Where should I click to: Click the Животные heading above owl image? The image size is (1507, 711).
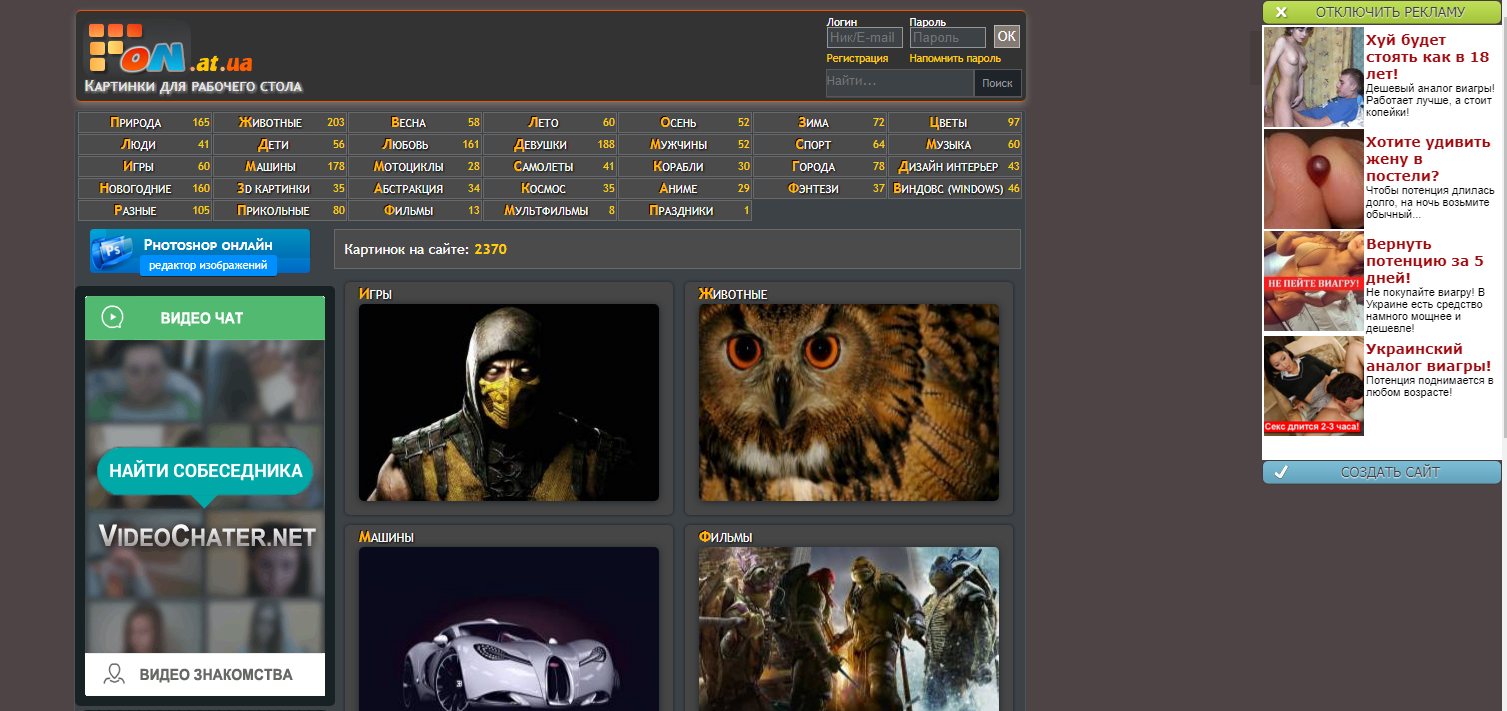(x=733, y=294)
